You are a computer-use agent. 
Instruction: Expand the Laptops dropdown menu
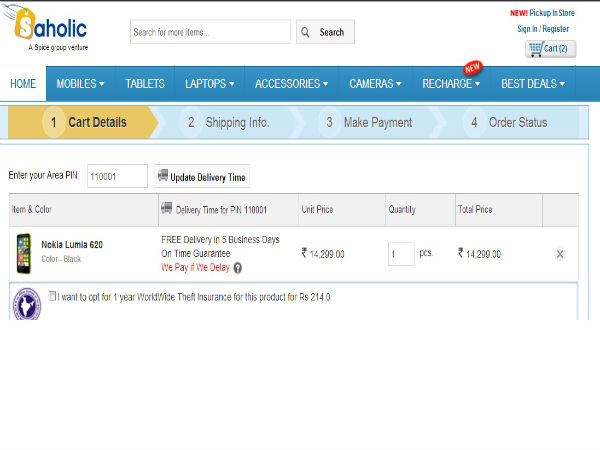coord(210,84)
